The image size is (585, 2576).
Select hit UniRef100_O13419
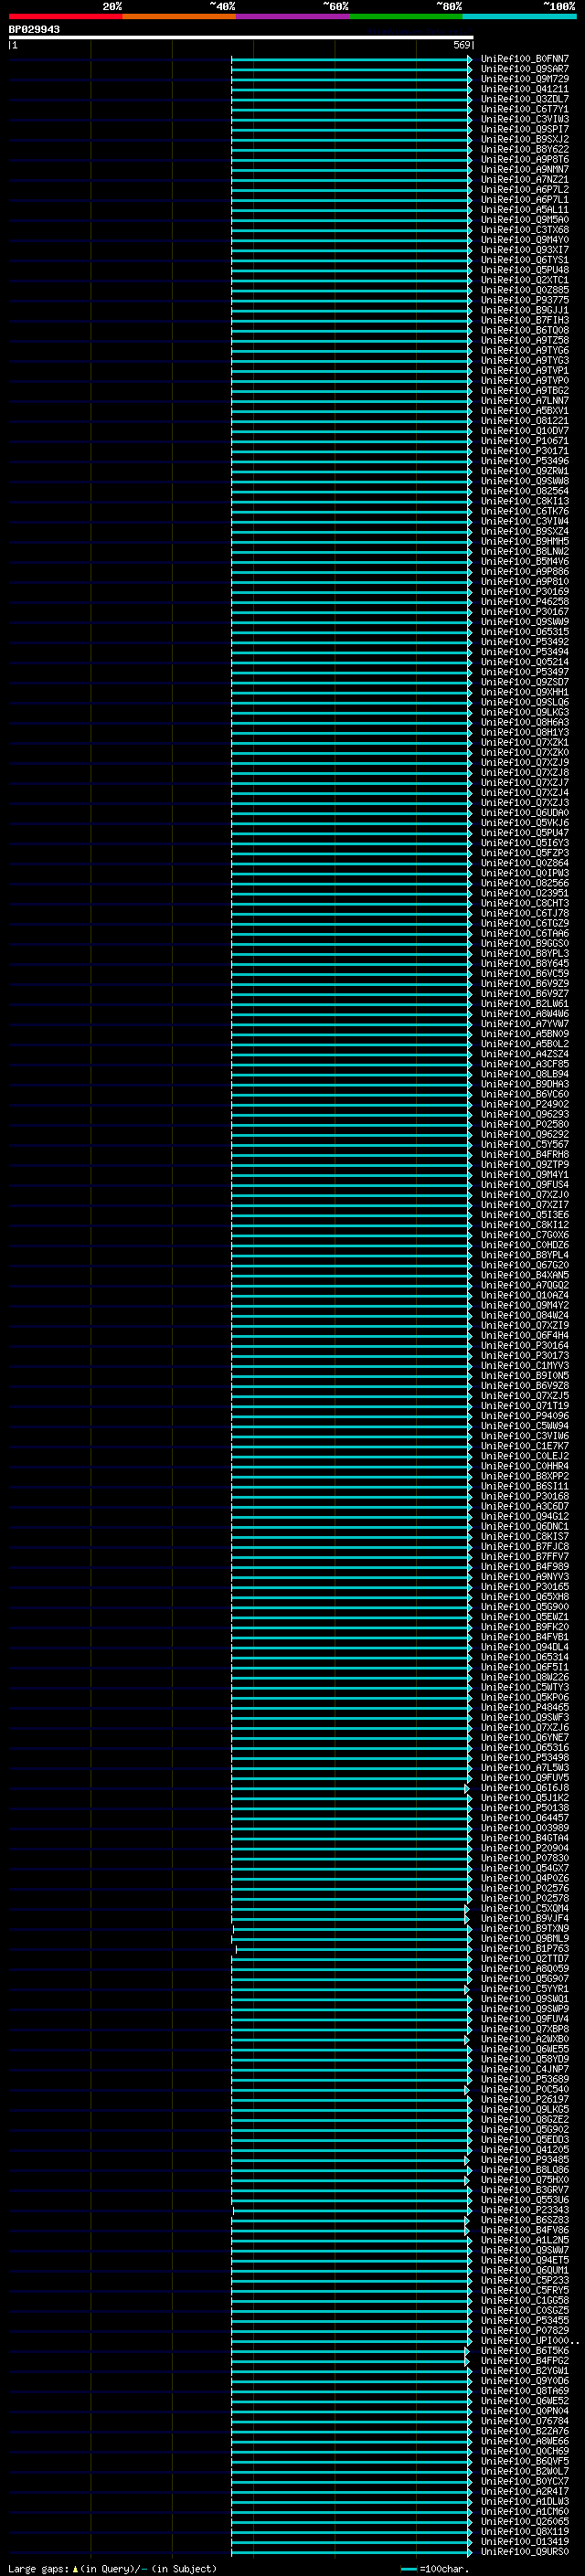tap(524, 2540)
